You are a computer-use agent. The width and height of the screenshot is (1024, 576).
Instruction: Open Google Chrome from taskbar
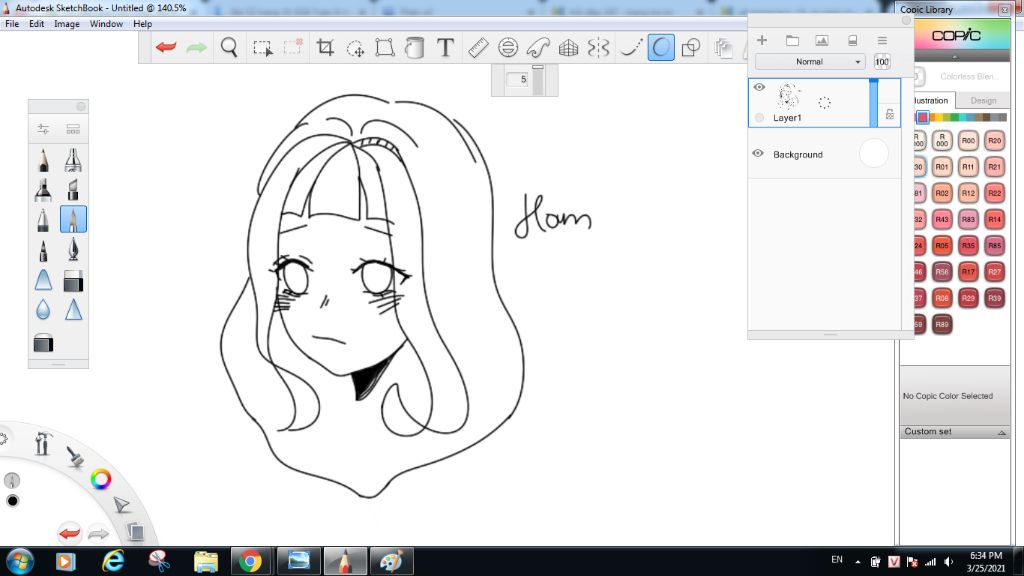point(250,561)
